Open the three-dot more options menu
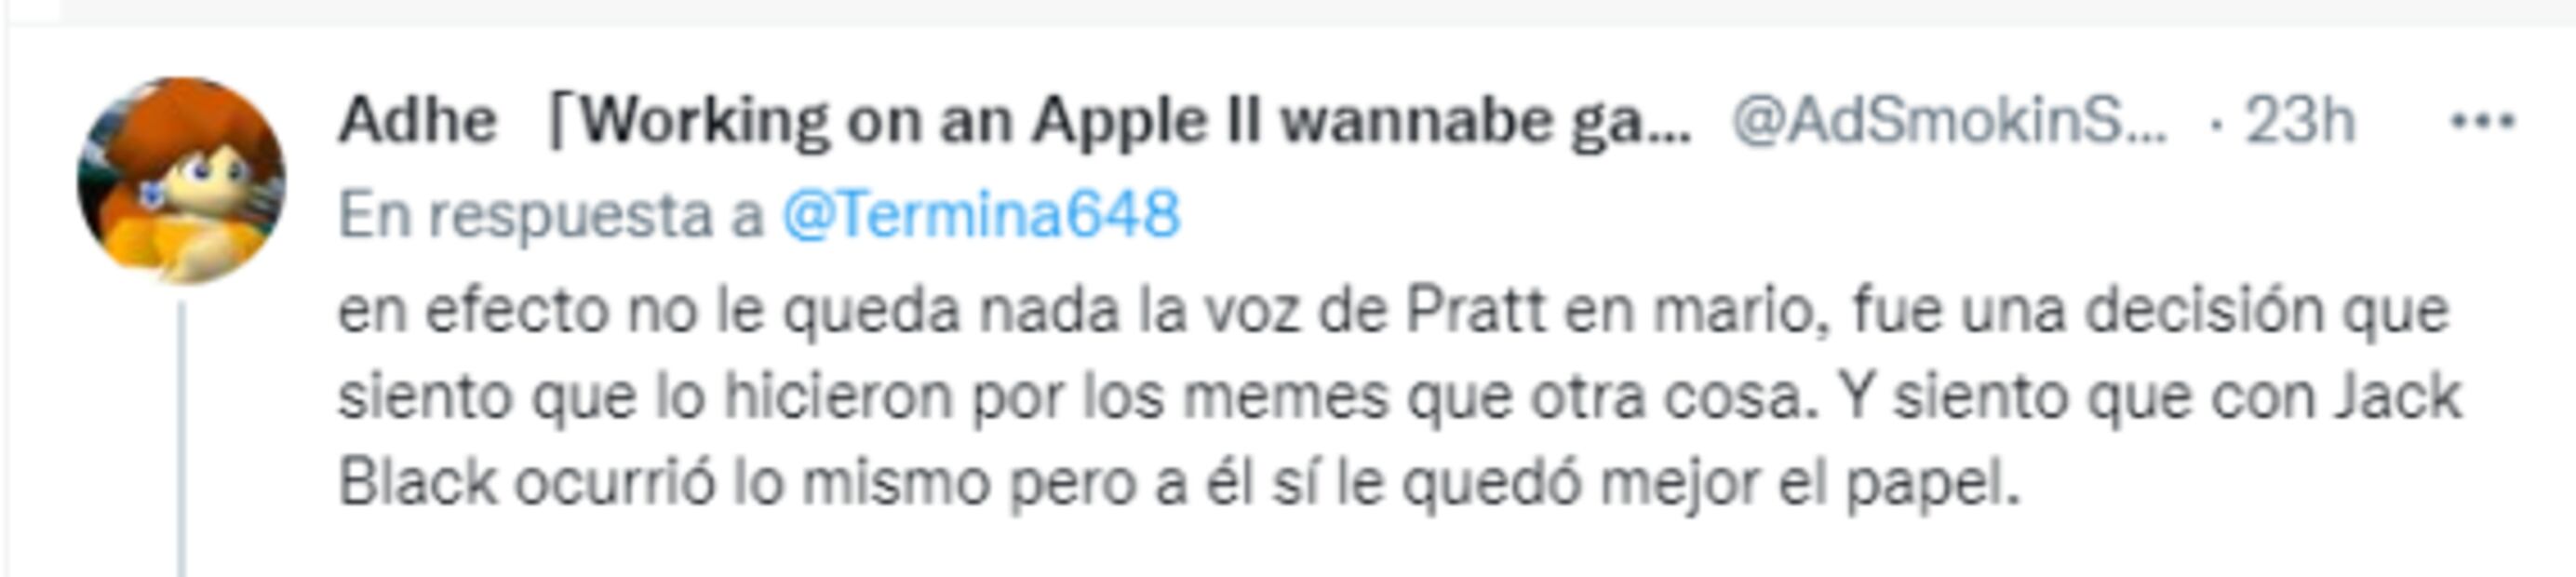 [2482, 122]
